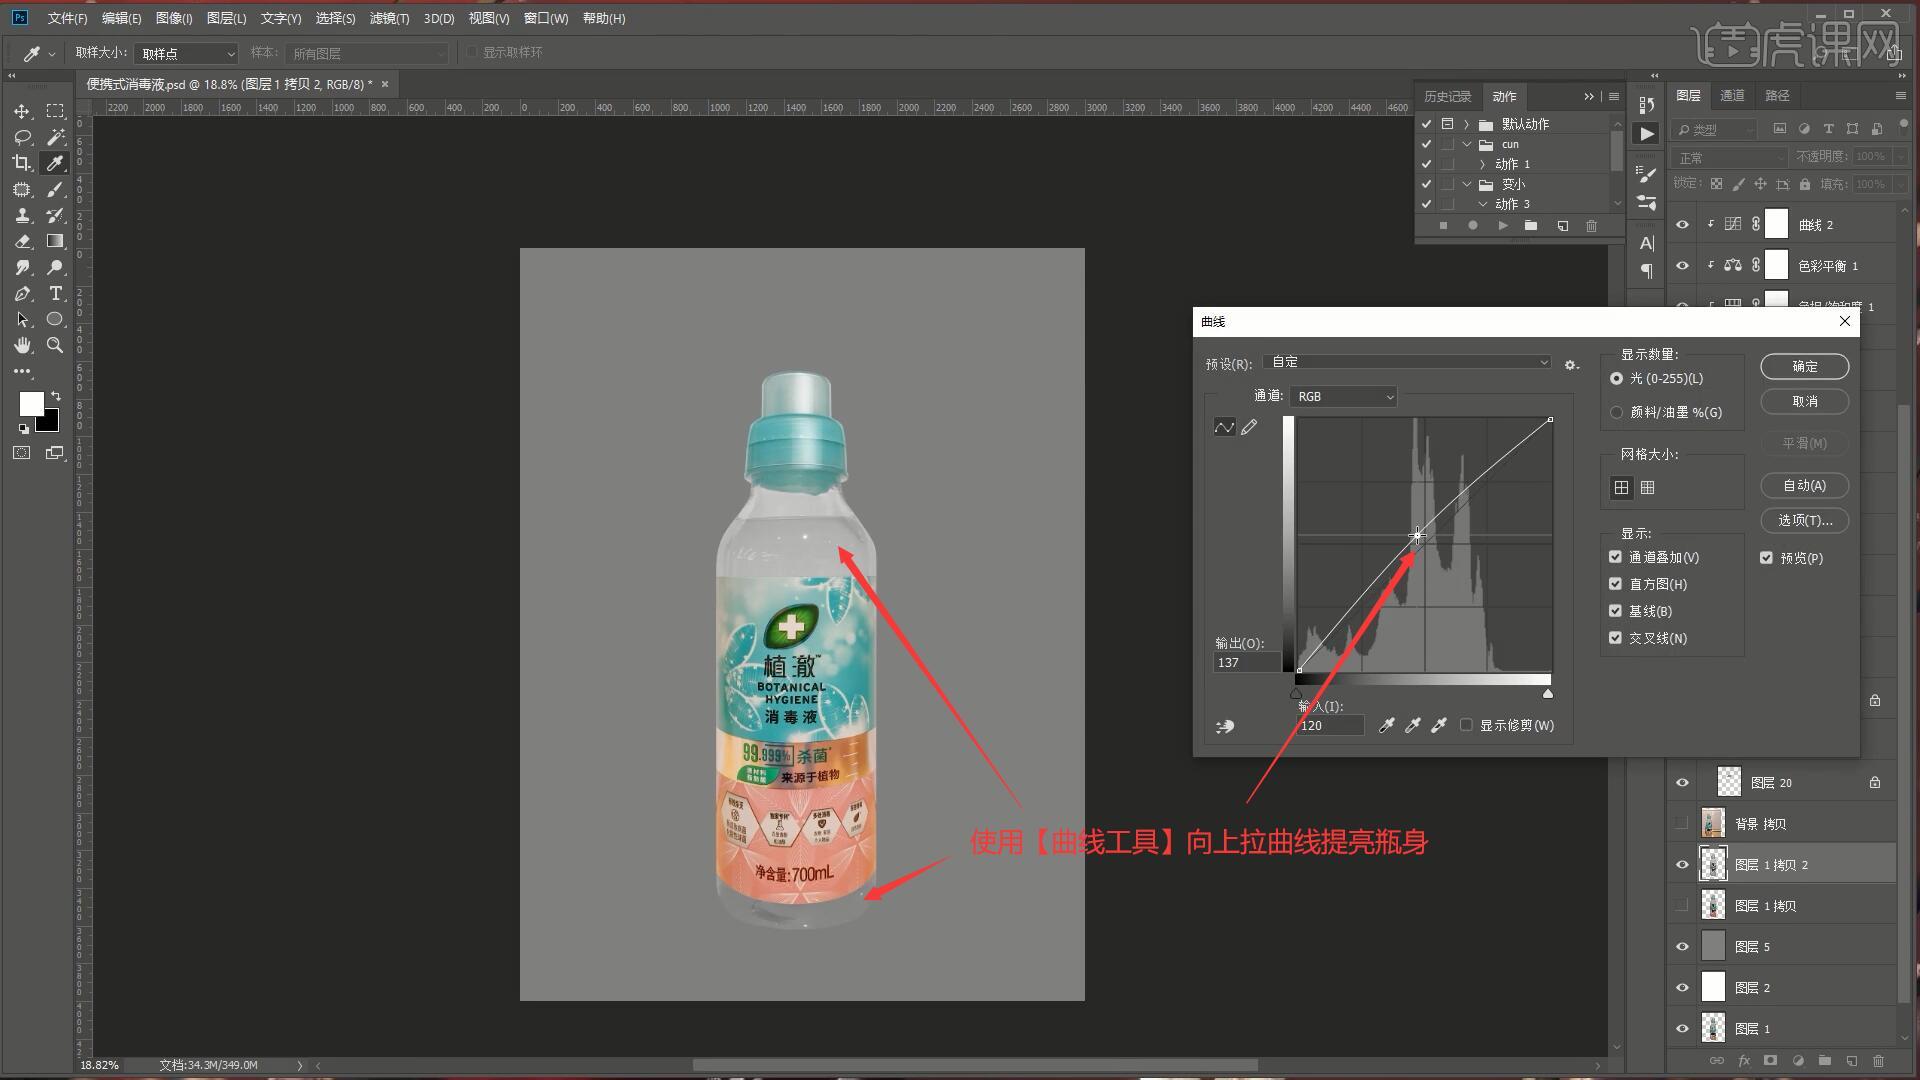Select the Crop tool

22,163
